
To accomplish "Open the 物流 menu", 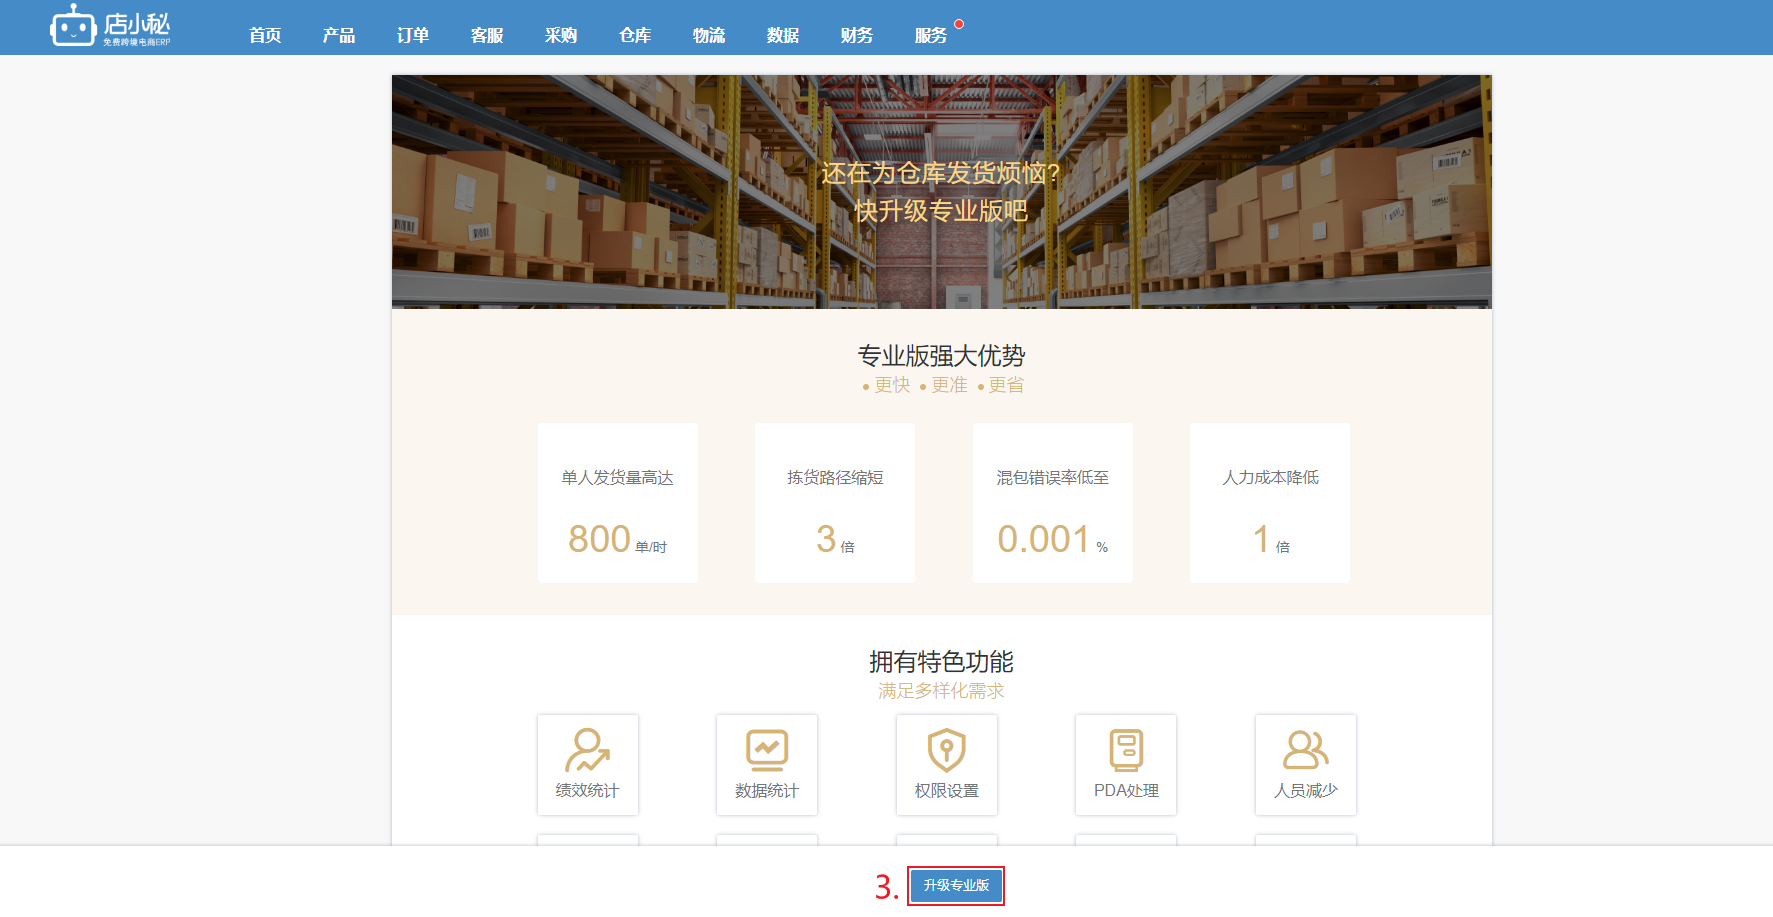I will point(709,35).
